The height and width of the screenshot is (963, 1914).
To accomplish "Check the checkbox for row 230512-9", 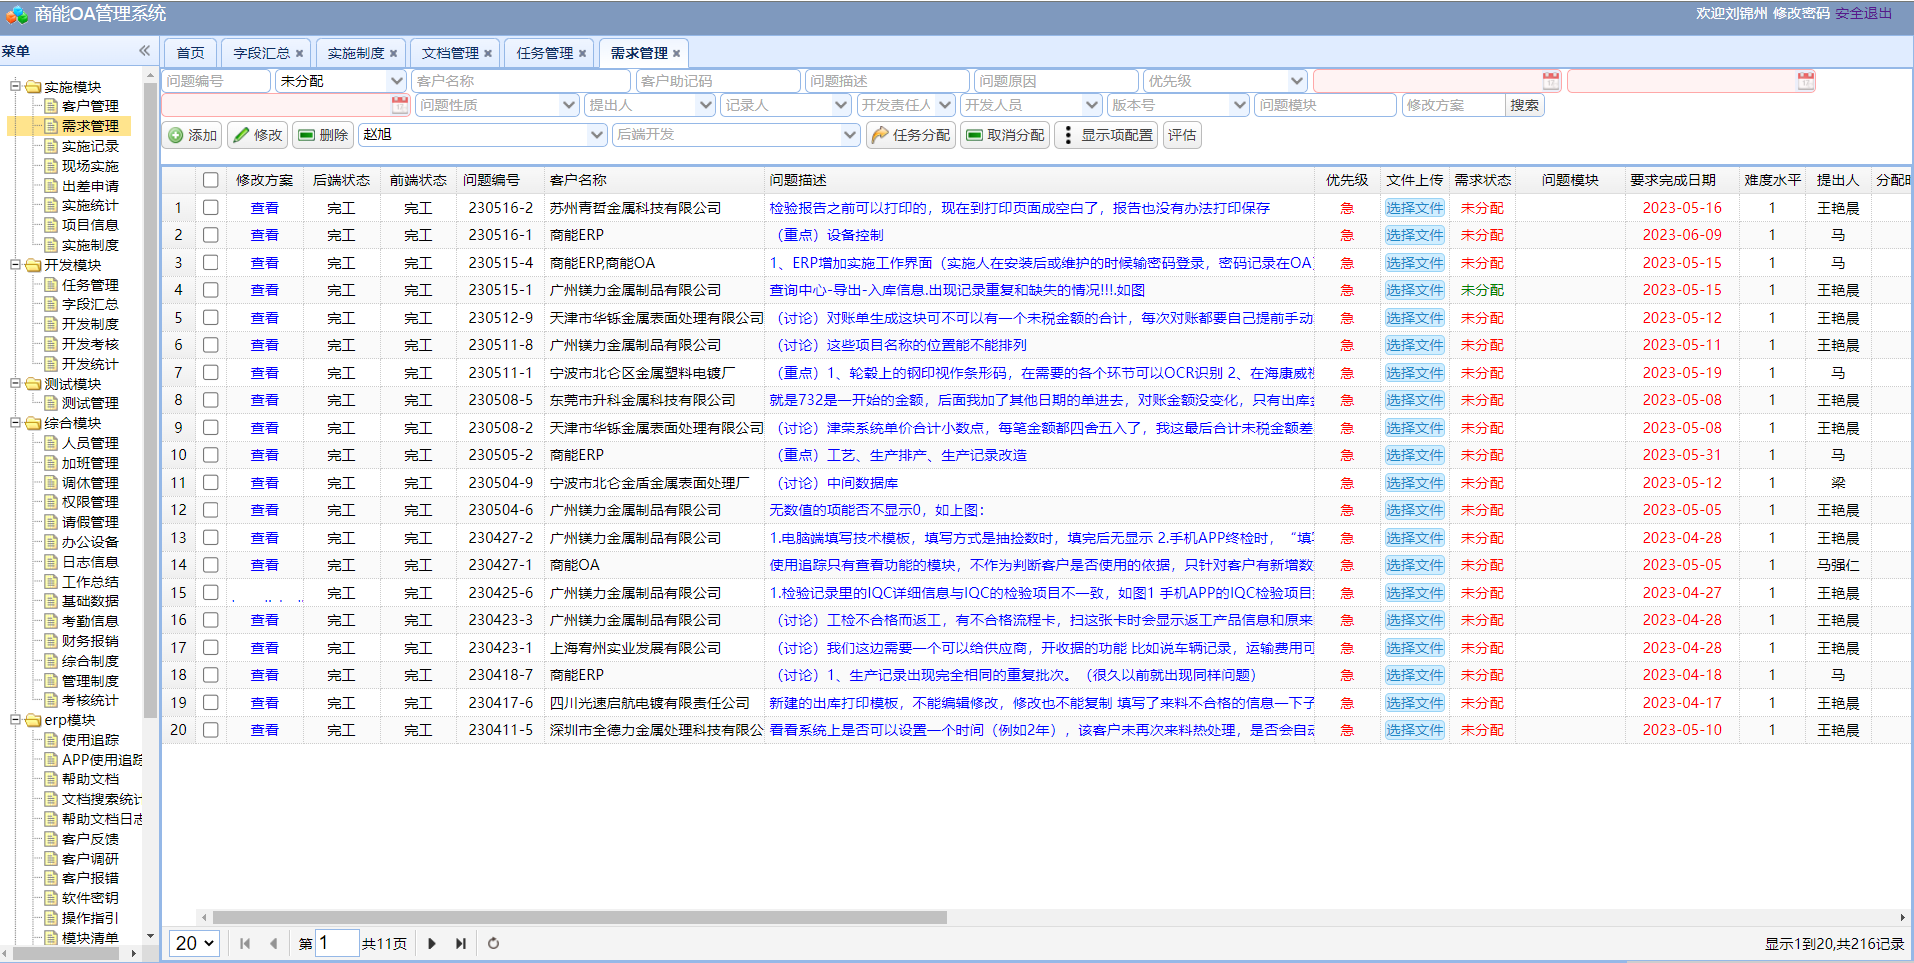I will [210, 318].
